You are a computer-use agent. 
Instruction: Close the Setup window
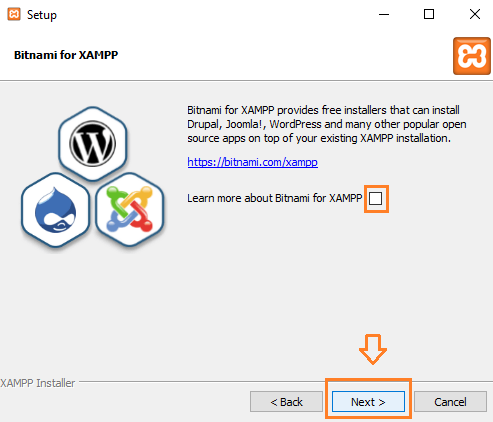(x=475, y=14)
